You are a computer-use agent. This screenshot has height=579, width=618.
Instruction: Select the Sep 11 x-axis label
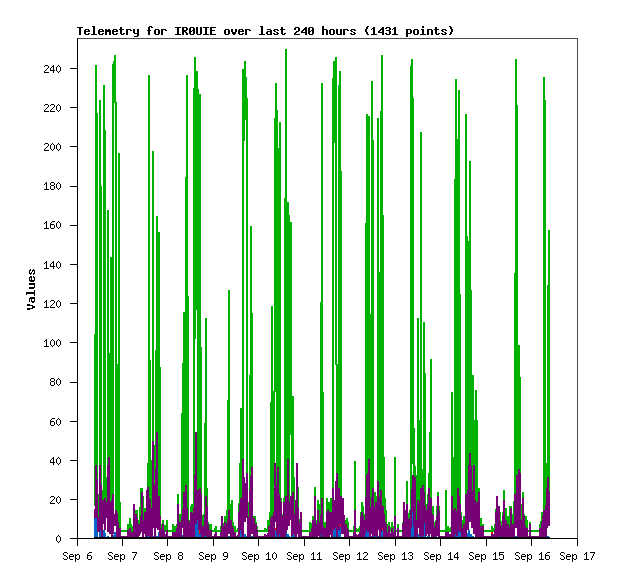(304, 556)
